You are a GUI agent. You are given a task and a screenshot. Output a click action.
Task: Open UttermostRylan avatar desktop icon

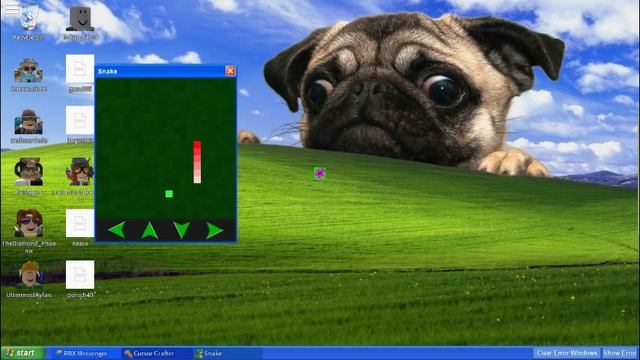point(29,274)
